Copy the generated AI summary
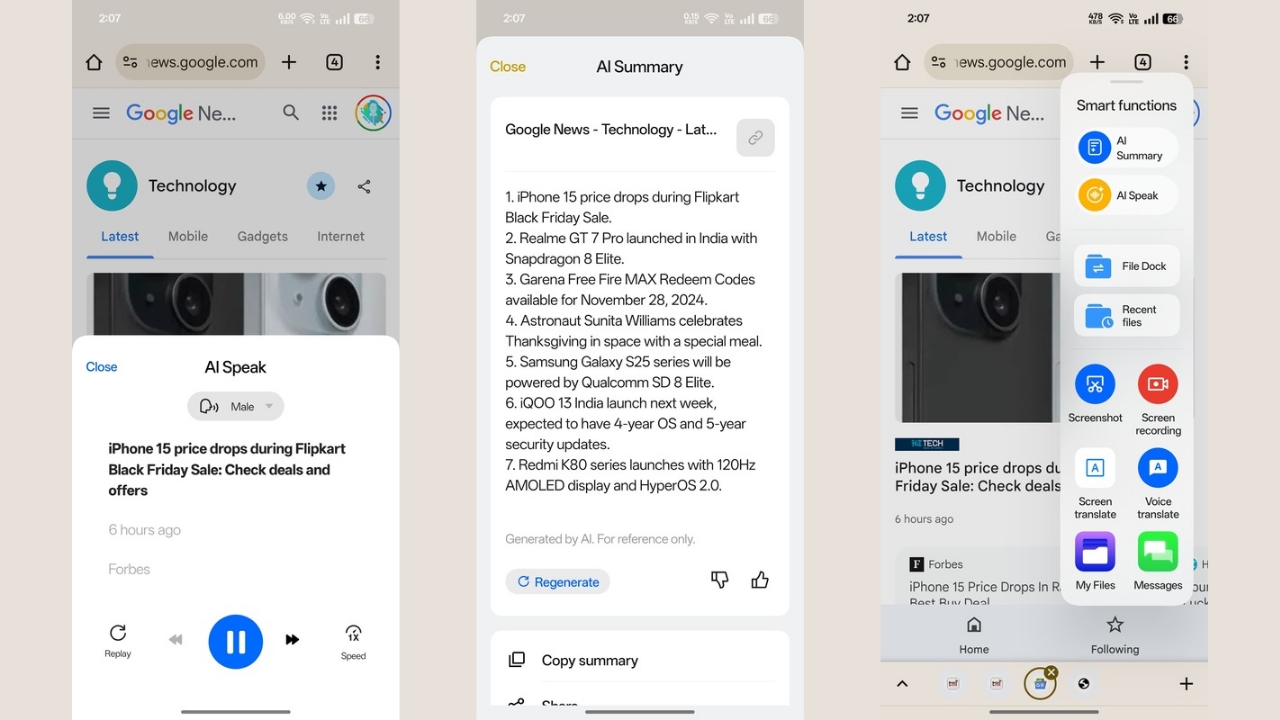 [590, 660]
